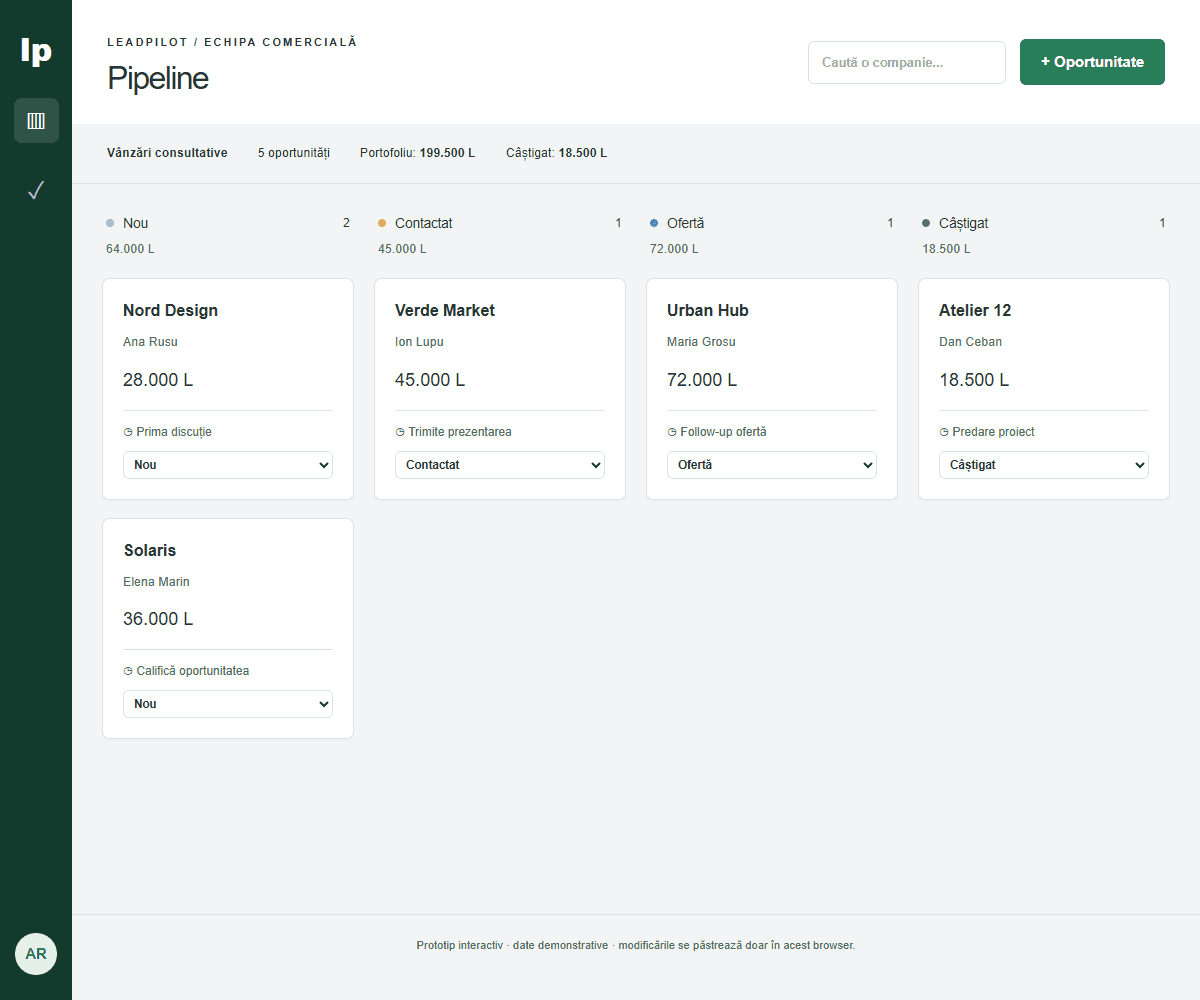The width and height of the screenshot is (1200, 1000).
Task: Click the orange dot beside Contactat
Action: (382, 223)
